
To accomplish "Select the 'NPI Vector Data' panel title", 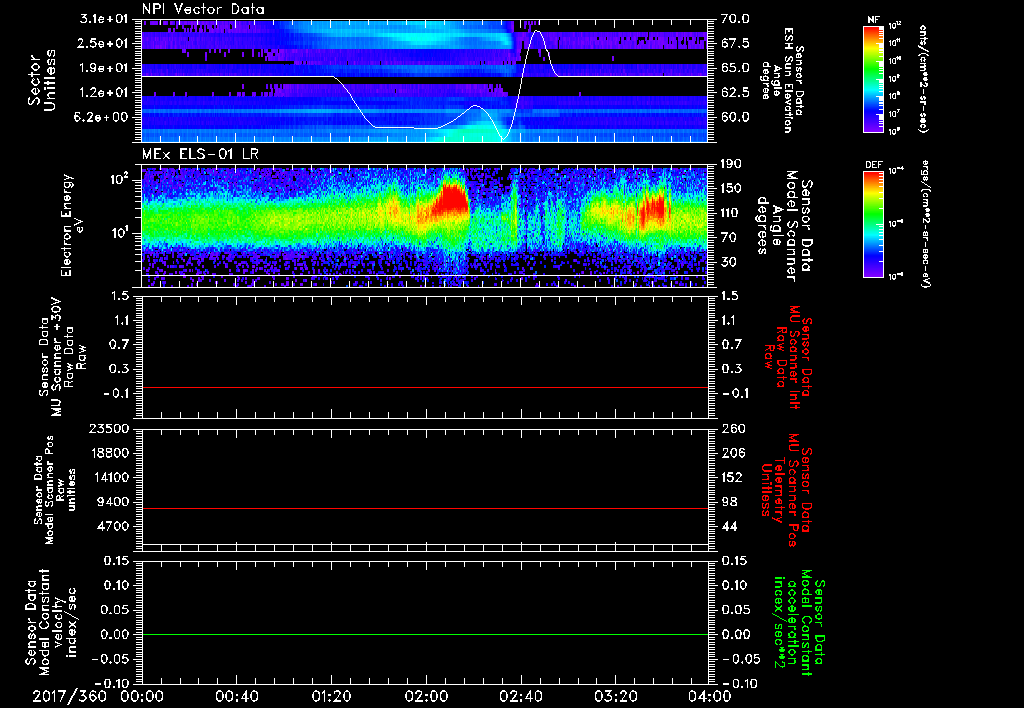I will coord(203,9).
